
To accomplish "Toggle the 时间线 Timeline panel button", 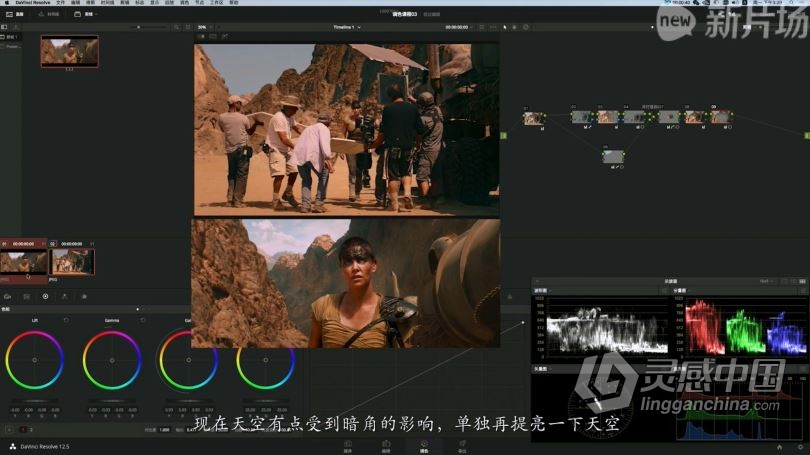I will coord(49,14).
